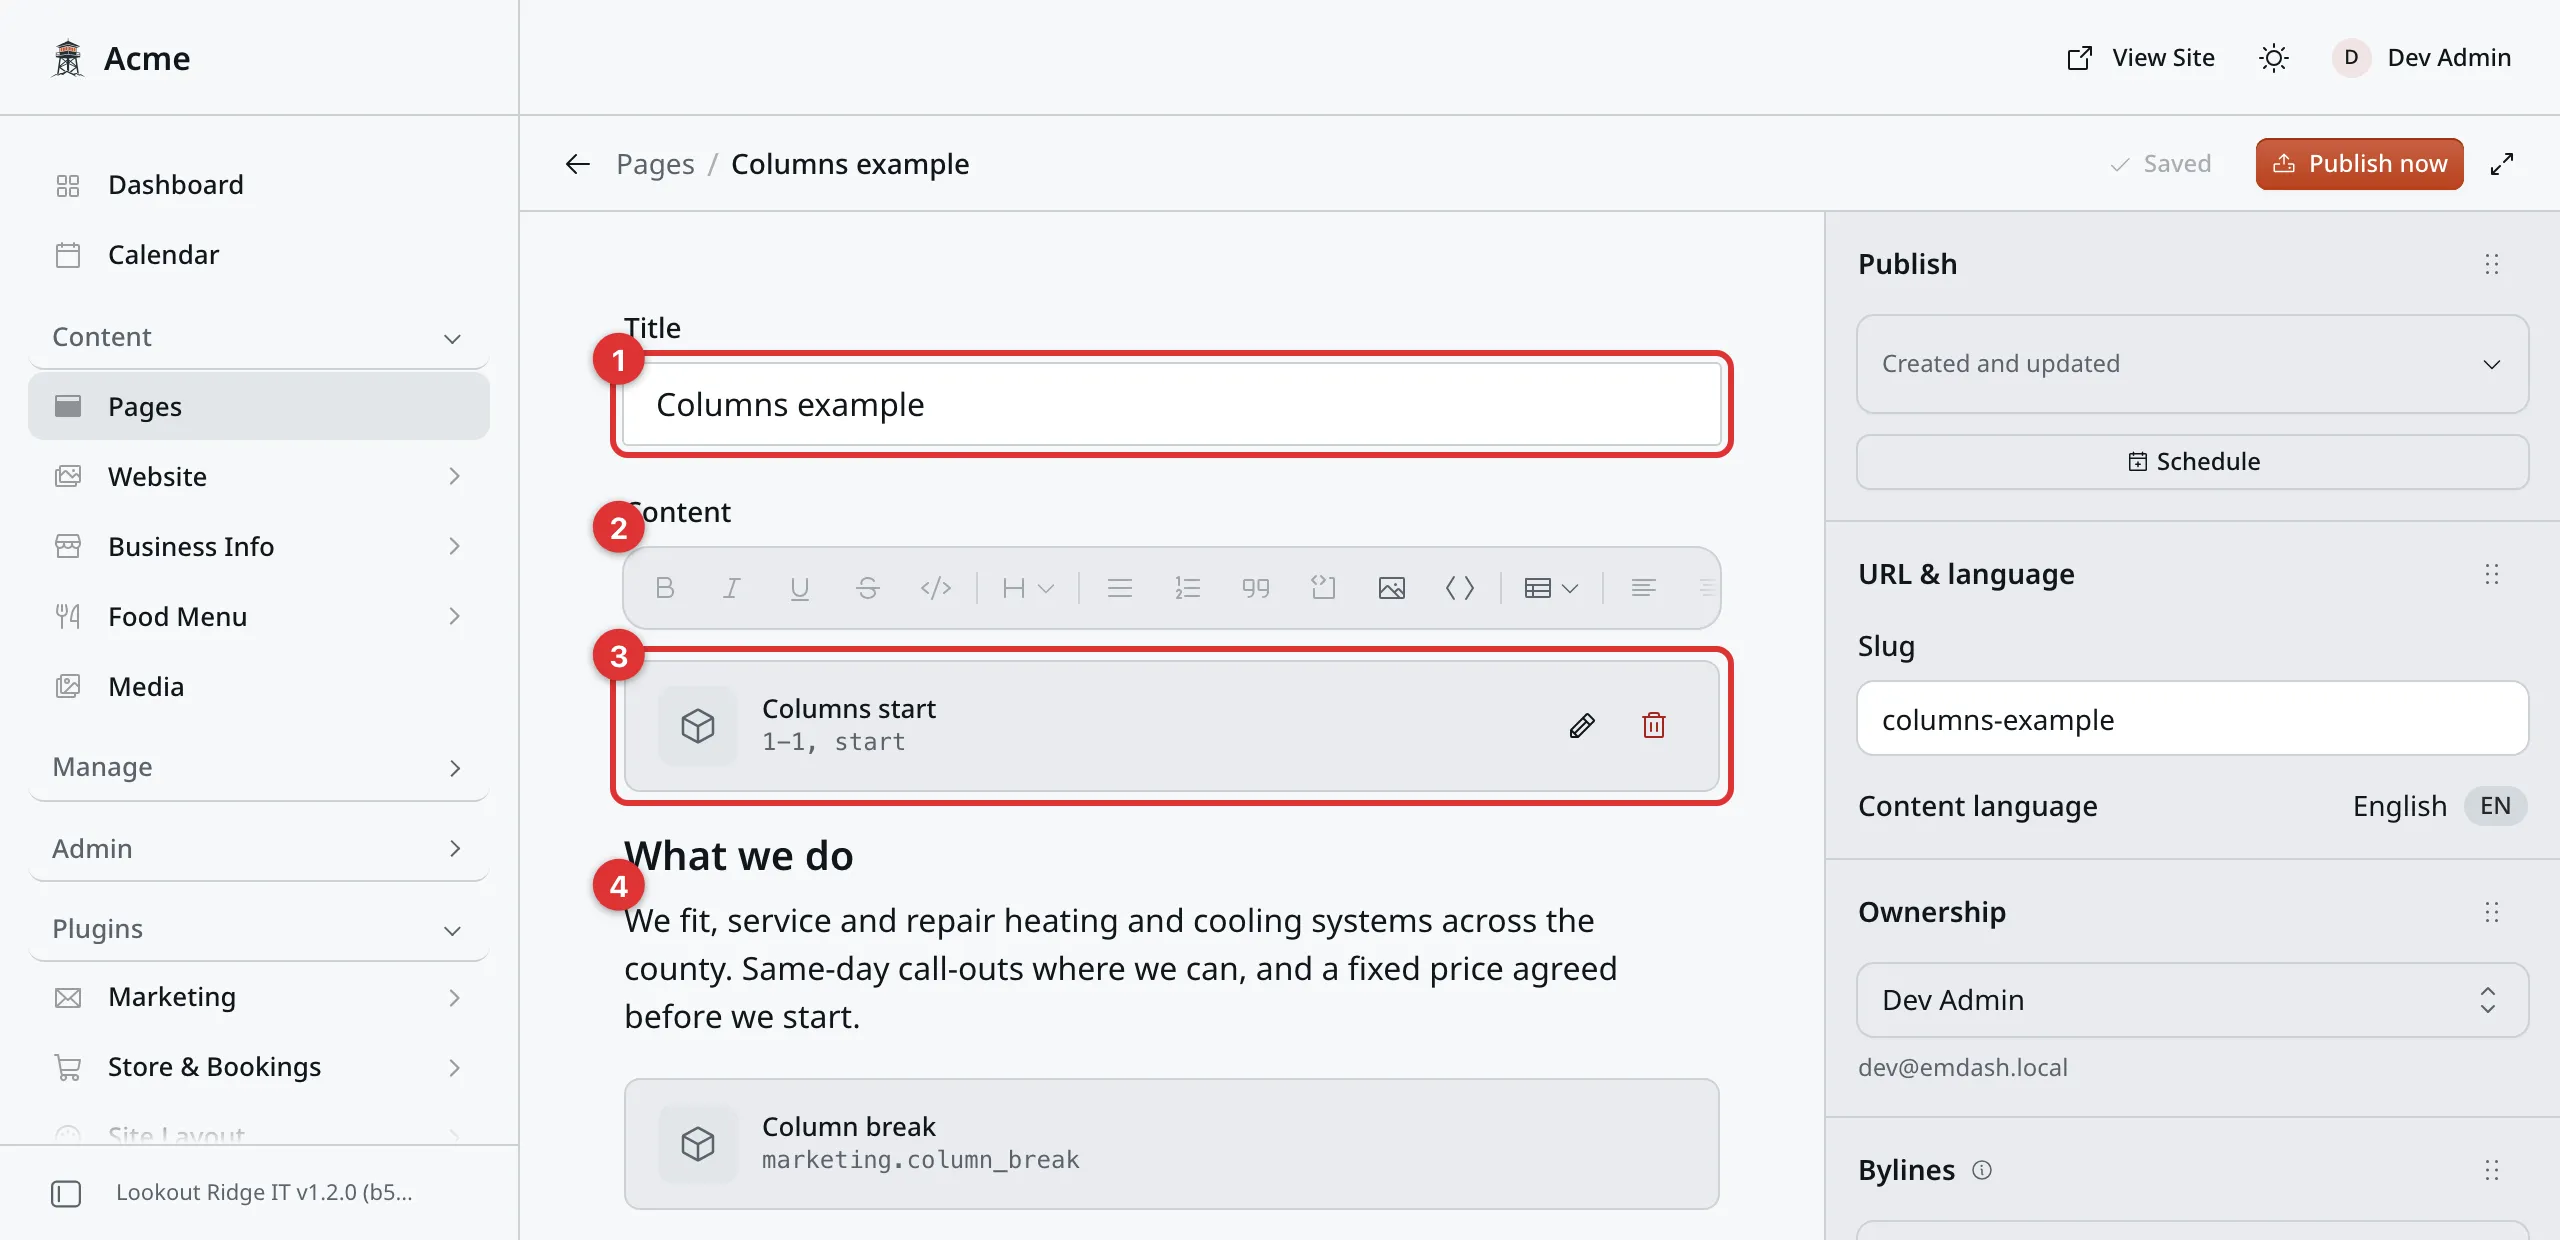The width and height of the screenshot is (2560, 1240).
Task: Align text left in toolbar
Action: [1644, 588]
